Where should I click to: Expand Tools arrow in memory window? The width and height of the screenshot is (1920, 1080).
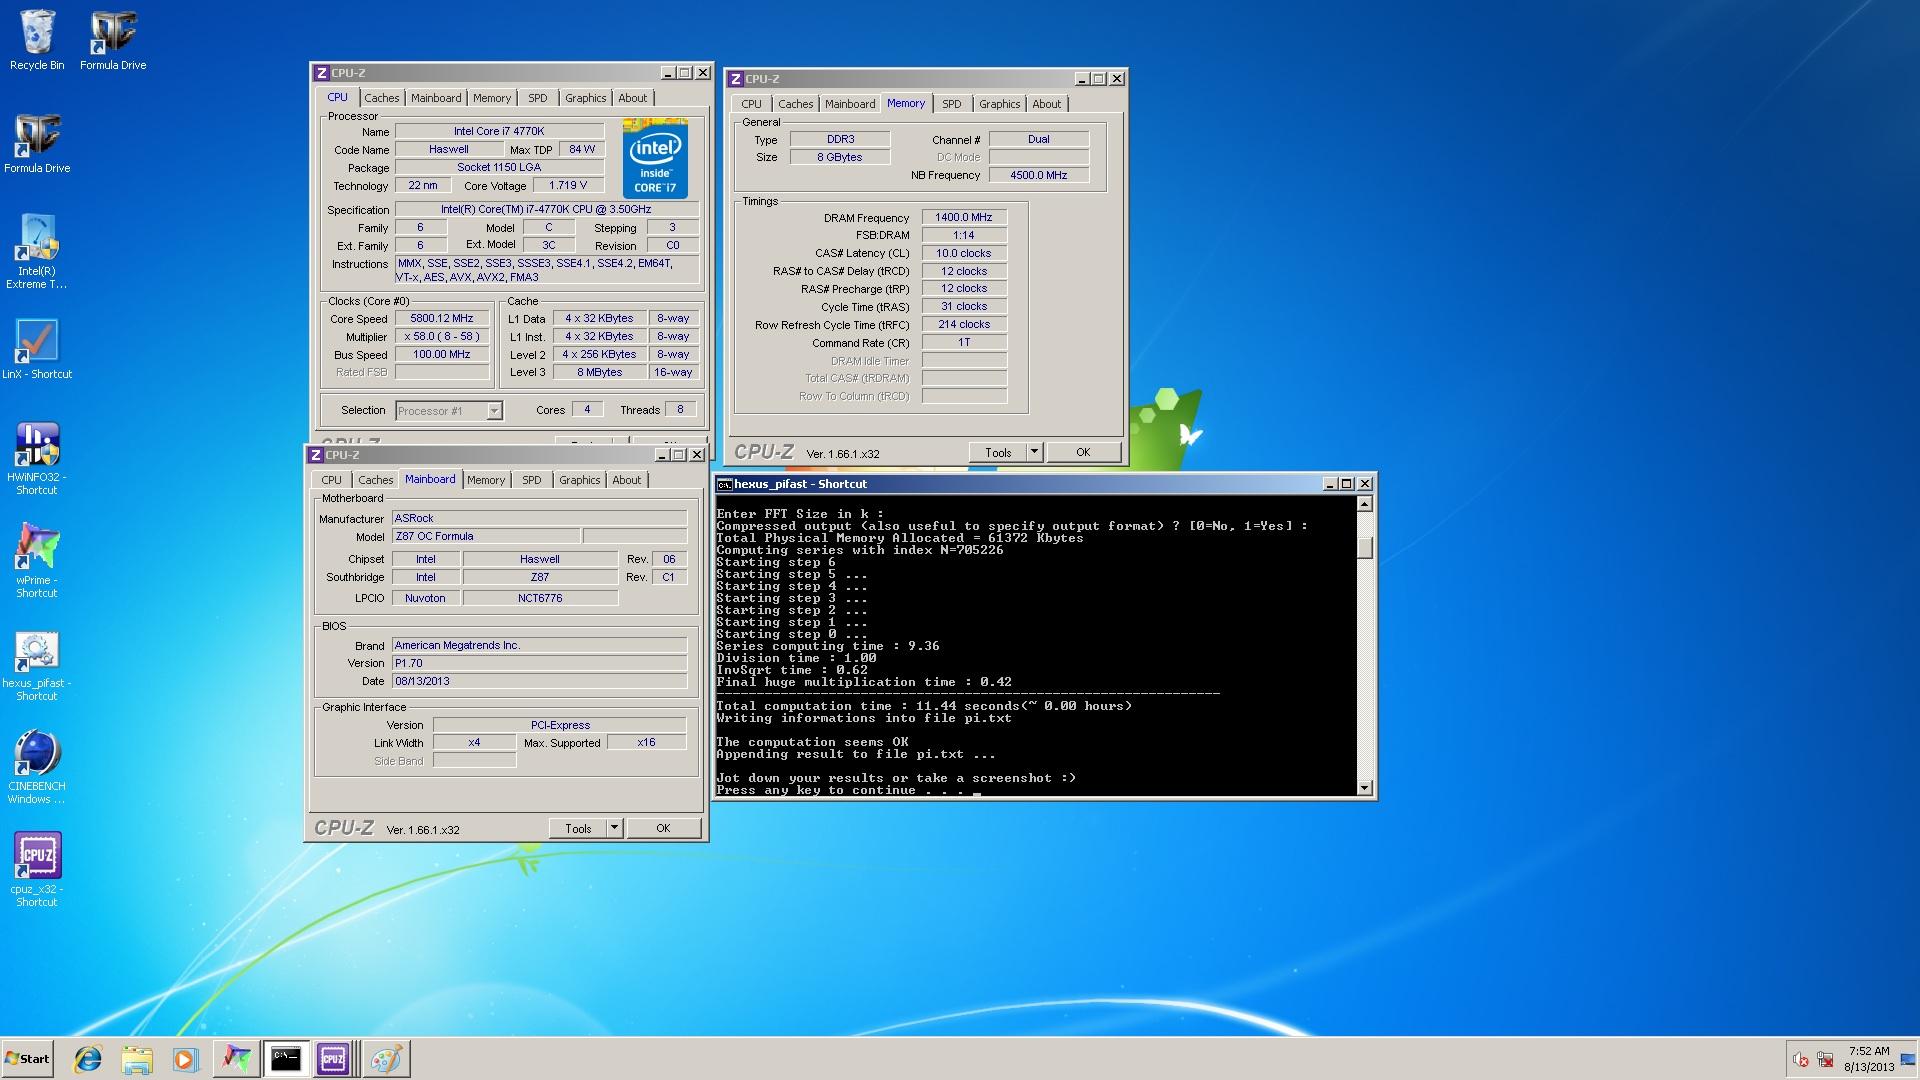(1034, 452)
